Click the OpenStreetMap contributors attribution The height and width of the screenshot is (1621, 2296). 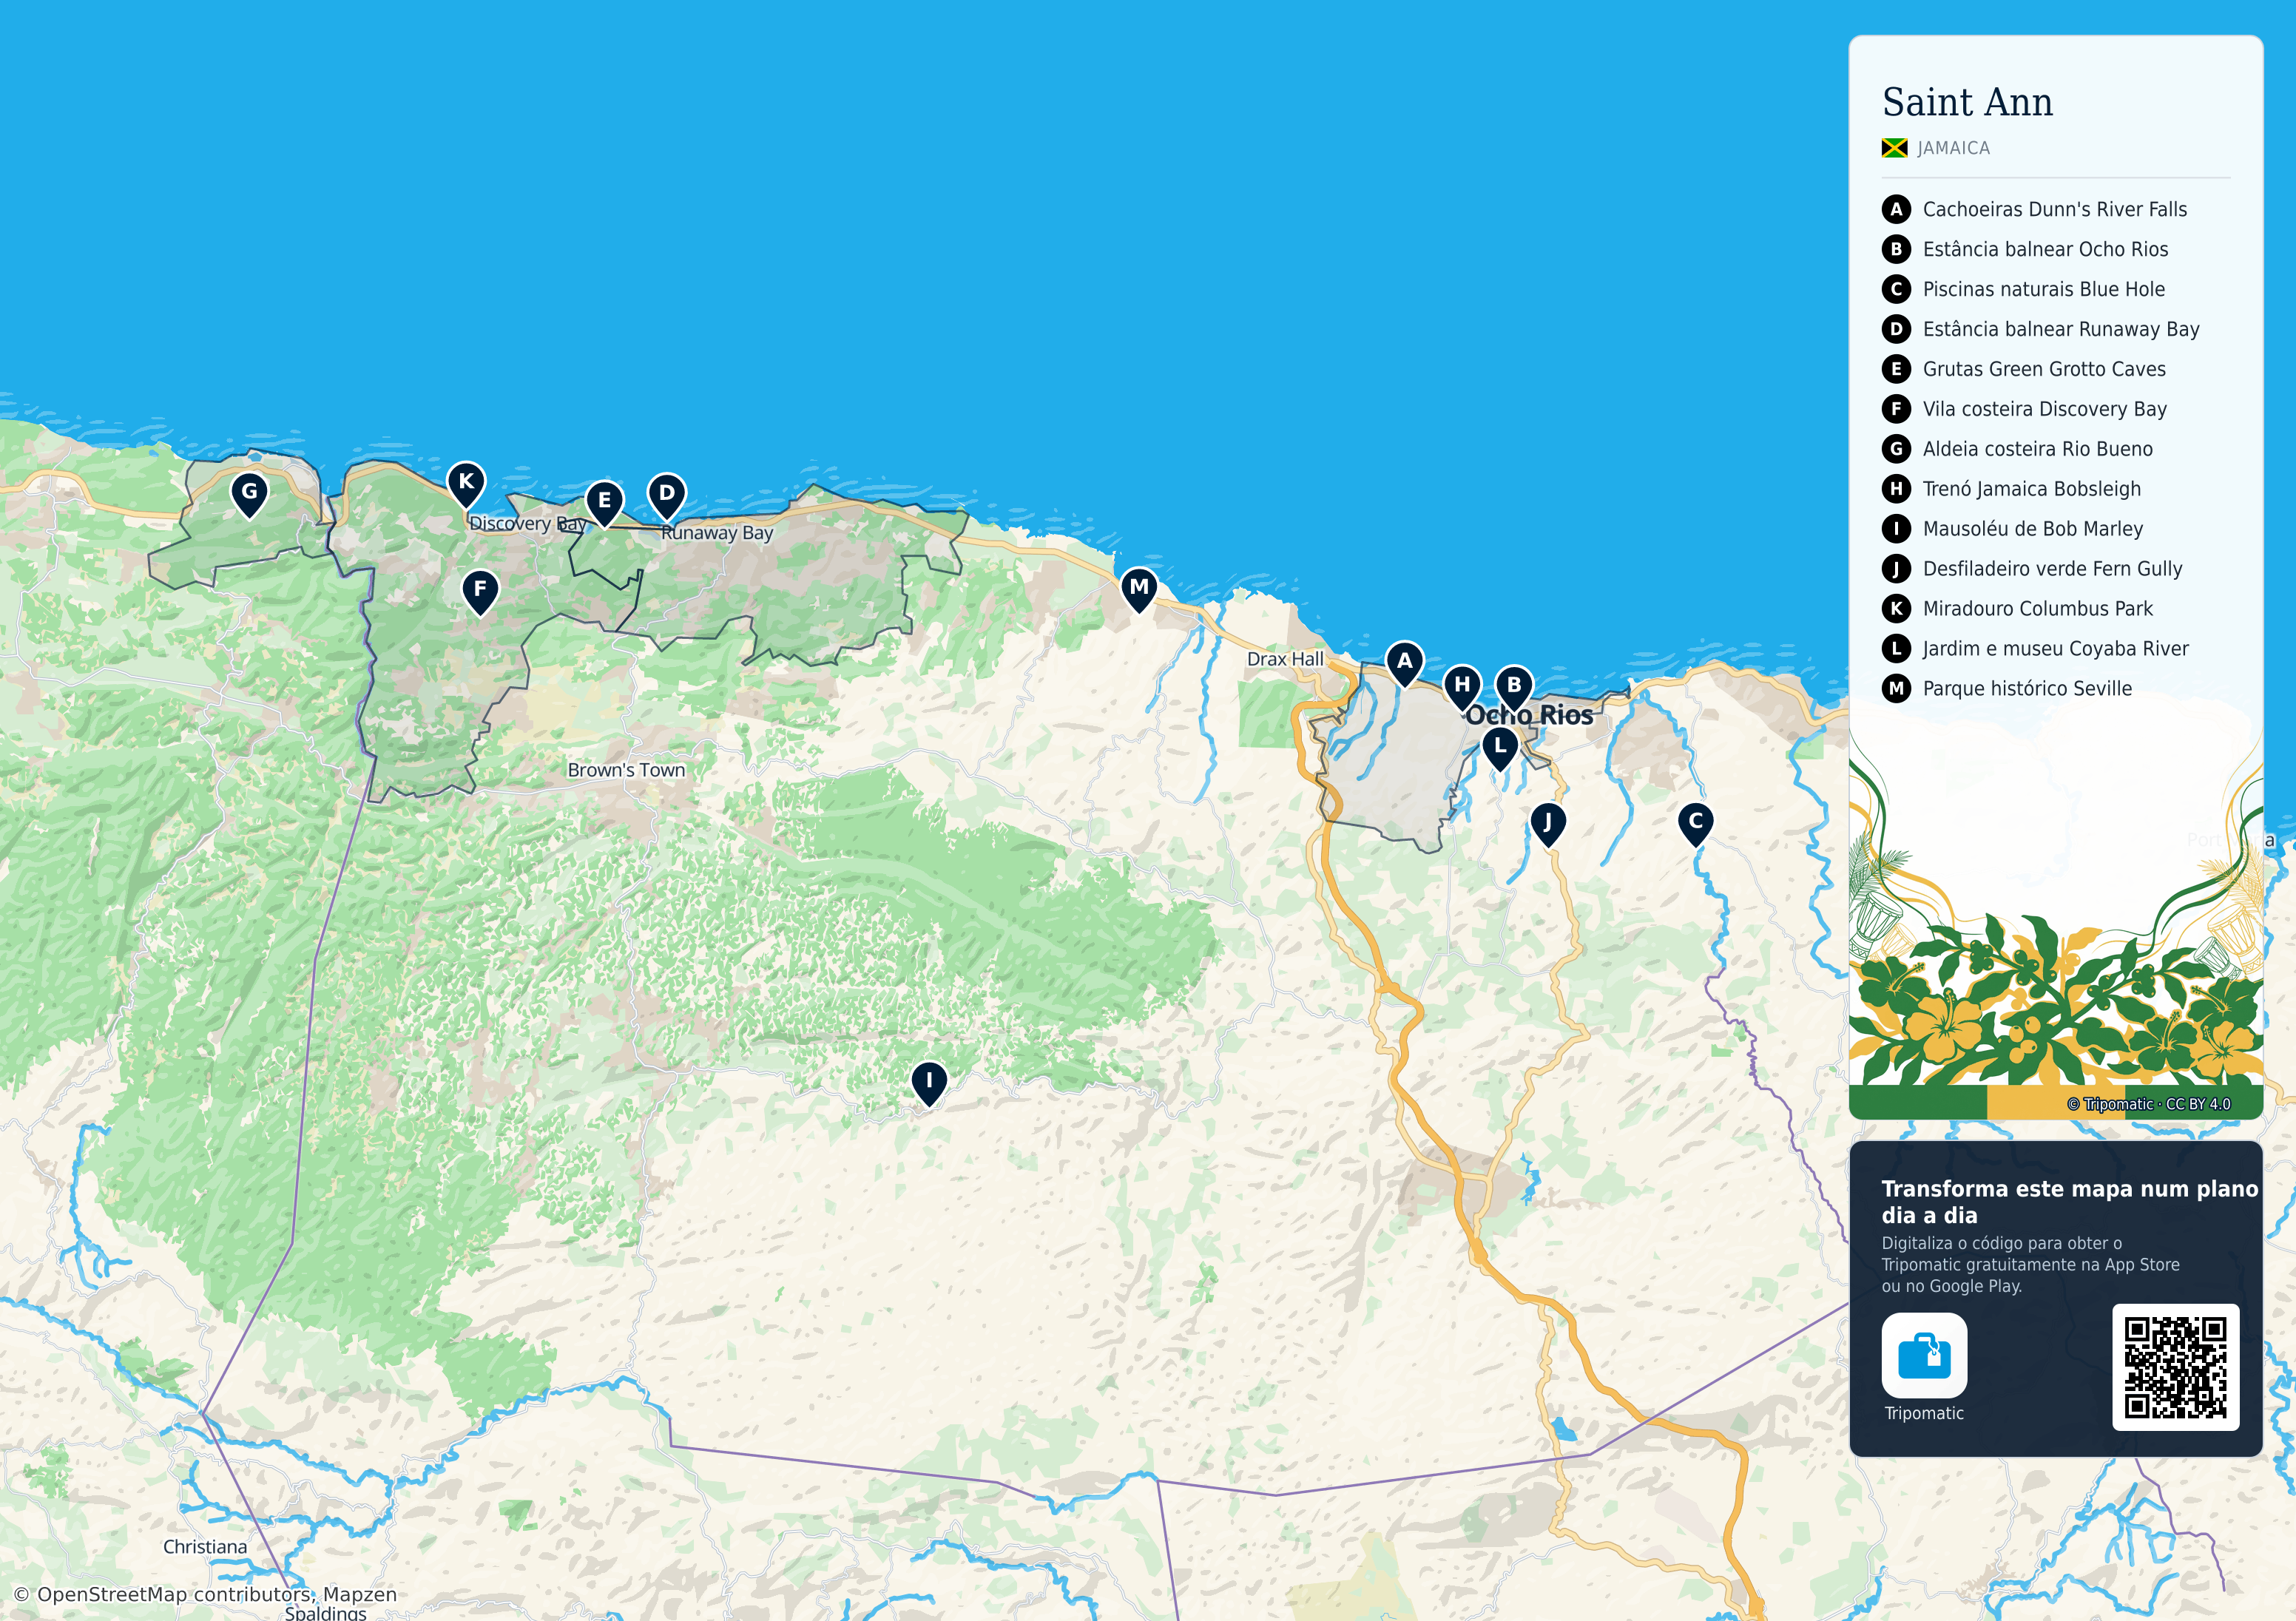205,1594
